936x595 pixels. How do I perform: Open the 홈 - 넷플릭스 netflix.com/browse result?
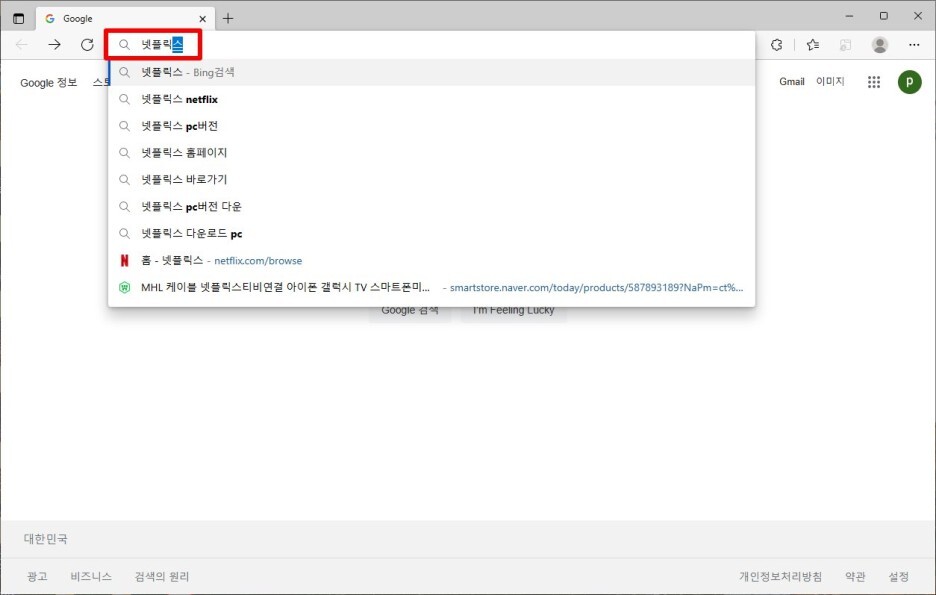(x=432, y=260)
